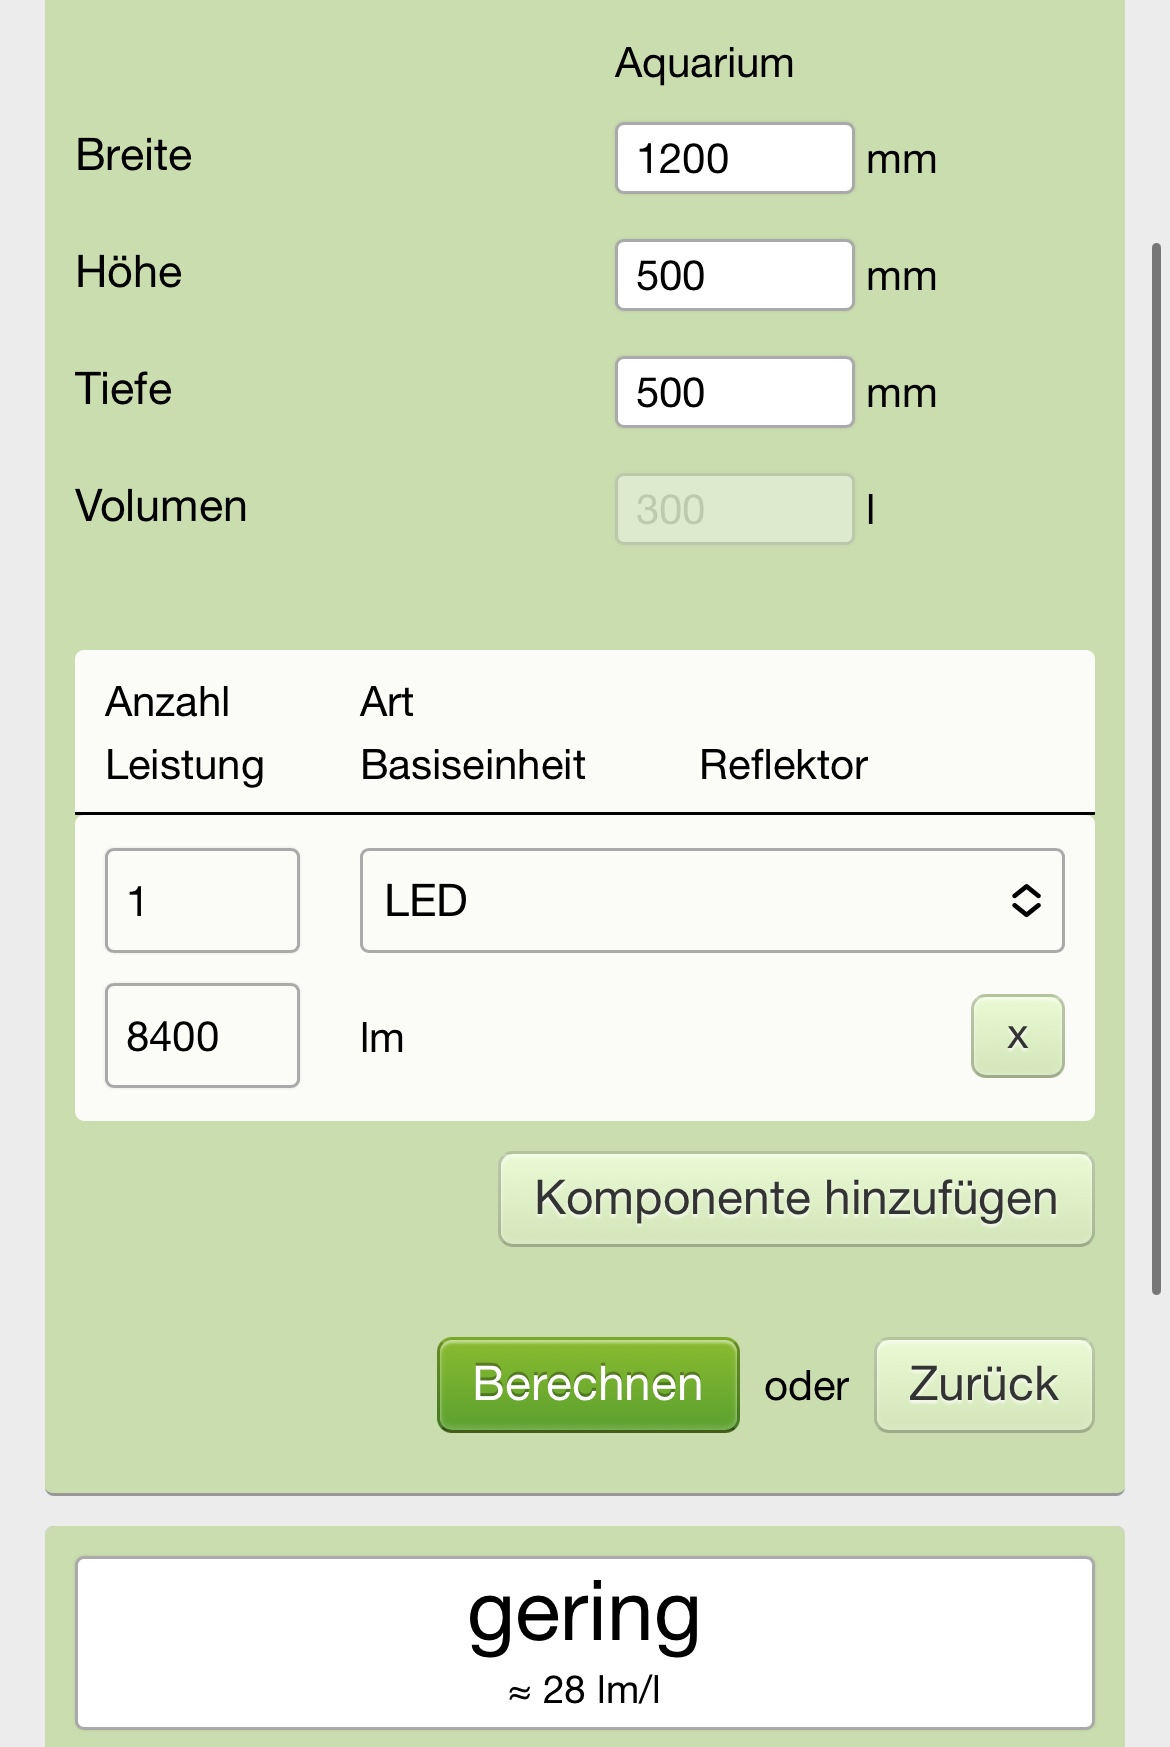Click the Breite label

[x=134, y=156]
